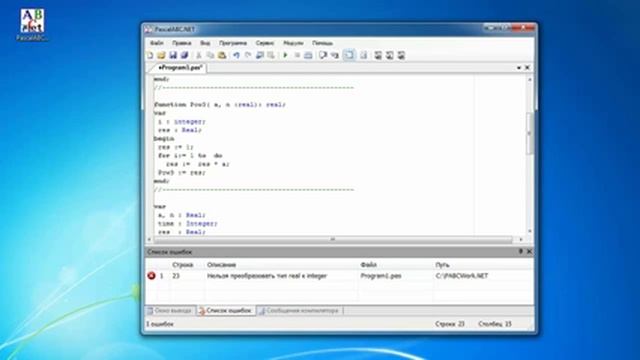Save all files using the toolbar

184,55
